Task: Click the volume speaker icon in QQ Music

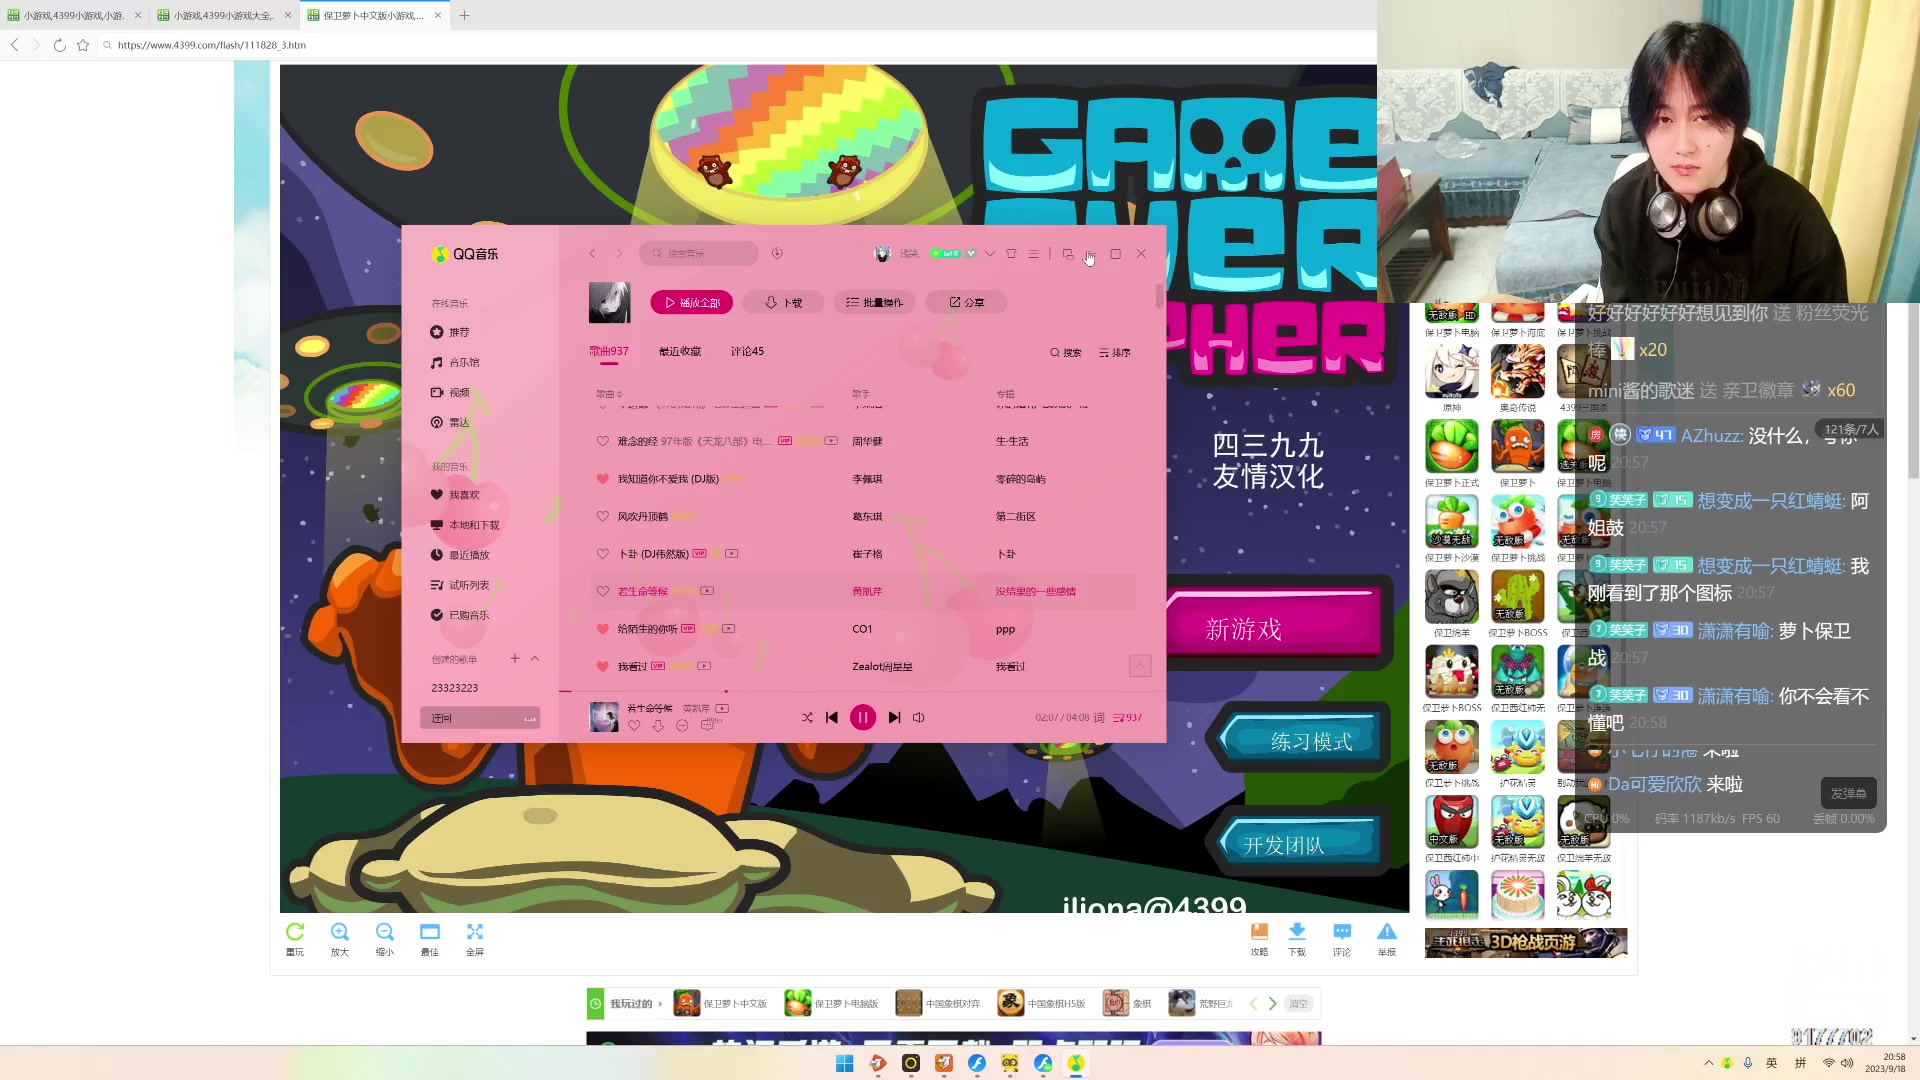Action: point(919,717)
